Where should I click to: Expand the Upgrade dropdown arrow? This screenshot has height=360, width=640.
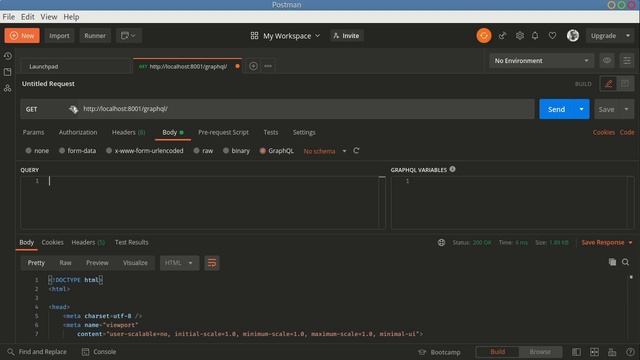coord(628,36)
